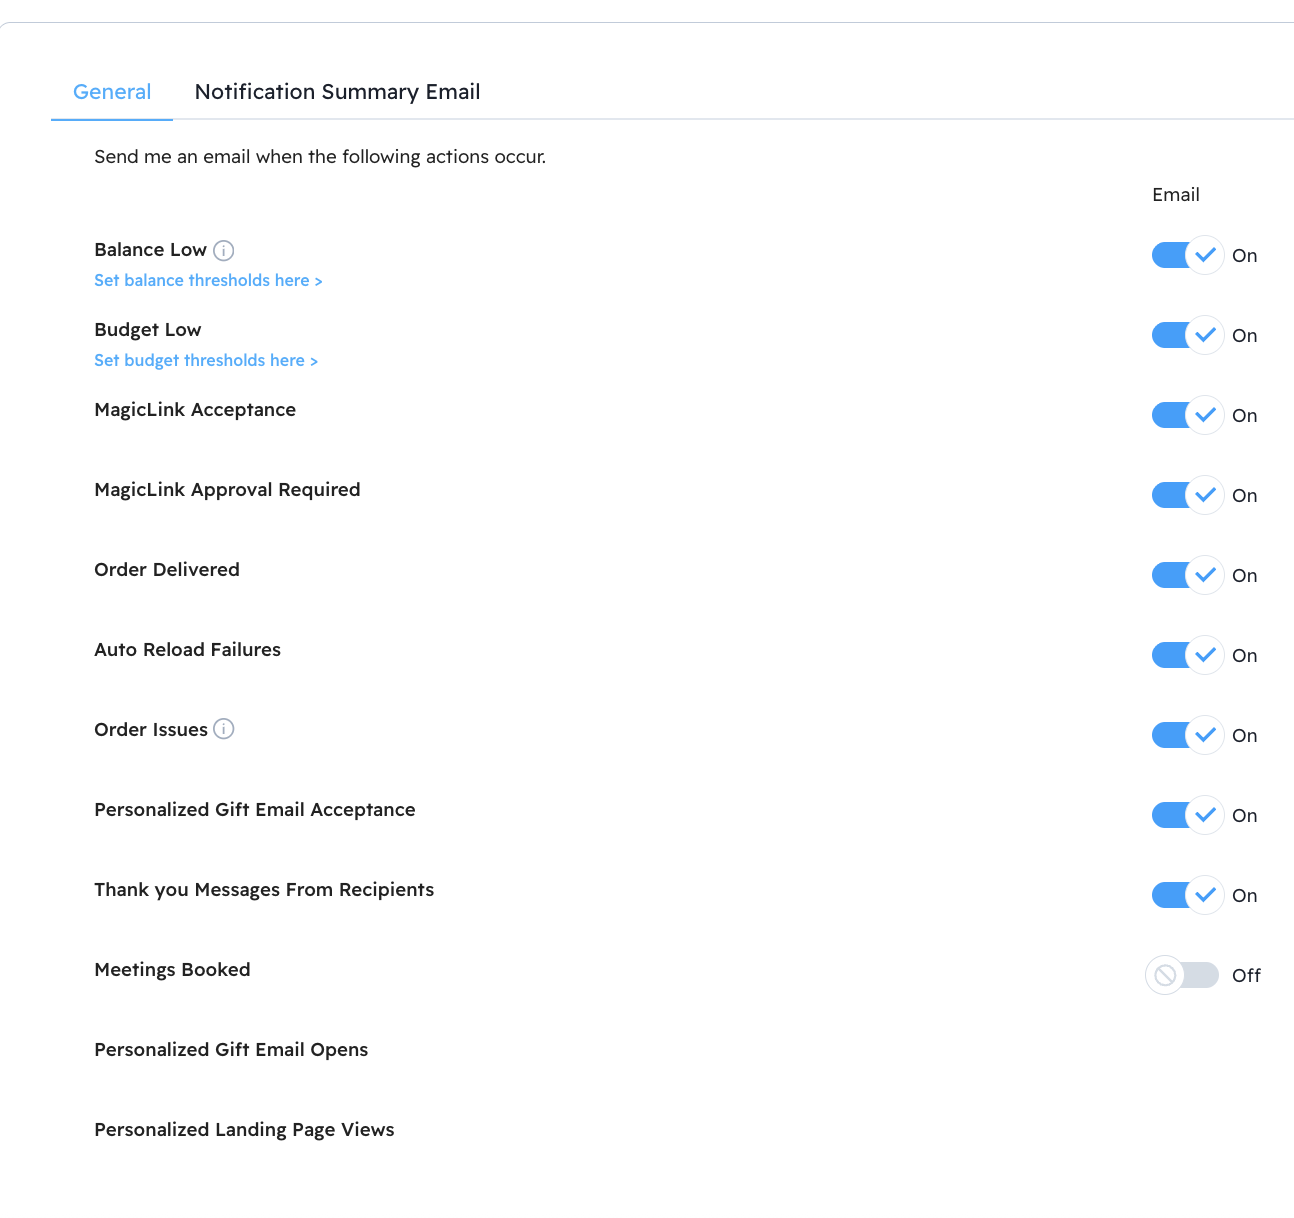1294x1218 pixels.
Task: Disable MagicLink Approval Required email toggle
Action: (x=1186, y=495)
